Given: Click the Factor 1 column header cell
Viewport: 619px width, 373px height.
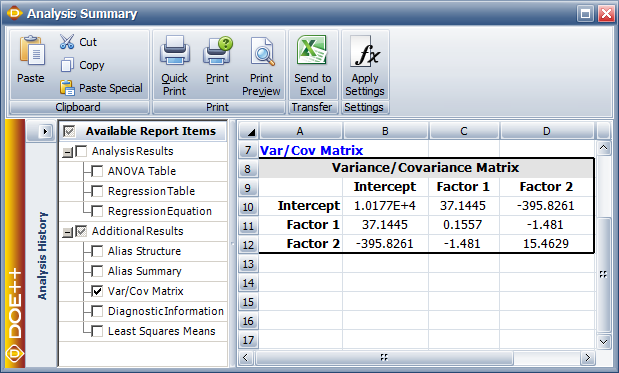Looking at the screenshot, I should click(x=463, y=187).
